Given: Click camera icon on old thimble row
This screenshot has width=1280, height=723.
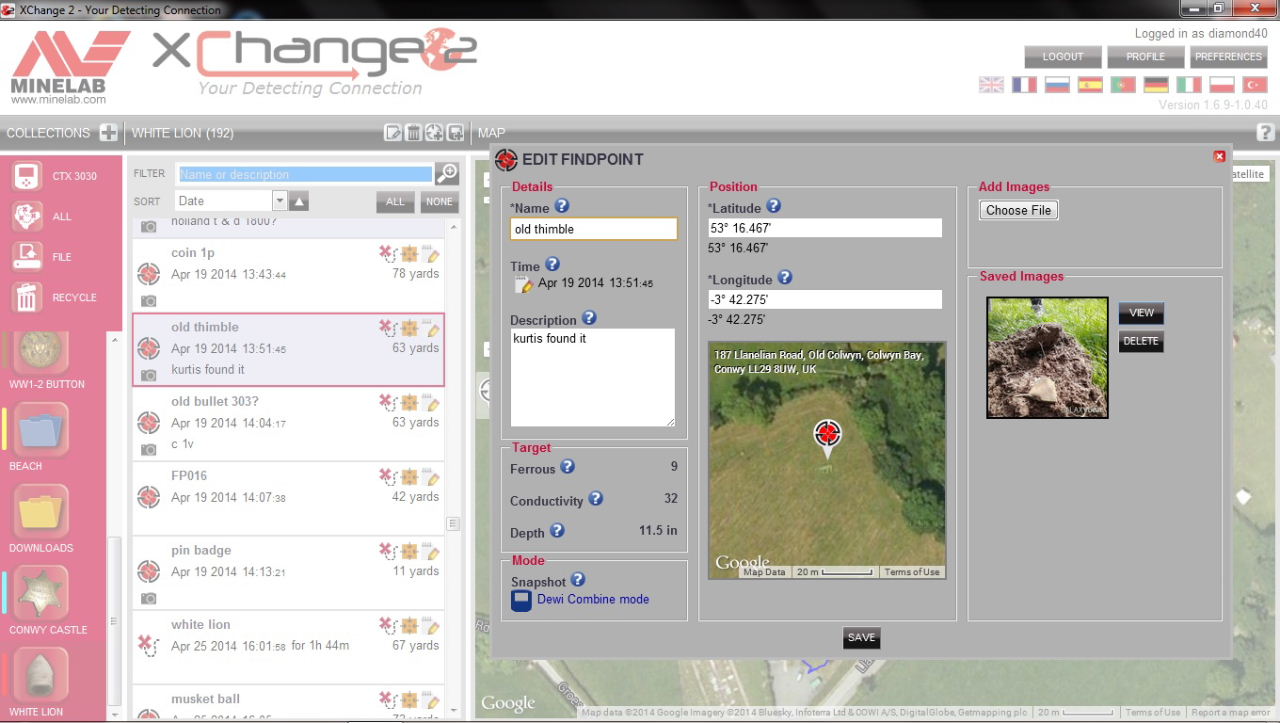Looking at the screenshot, I should (x=149, y=375).
